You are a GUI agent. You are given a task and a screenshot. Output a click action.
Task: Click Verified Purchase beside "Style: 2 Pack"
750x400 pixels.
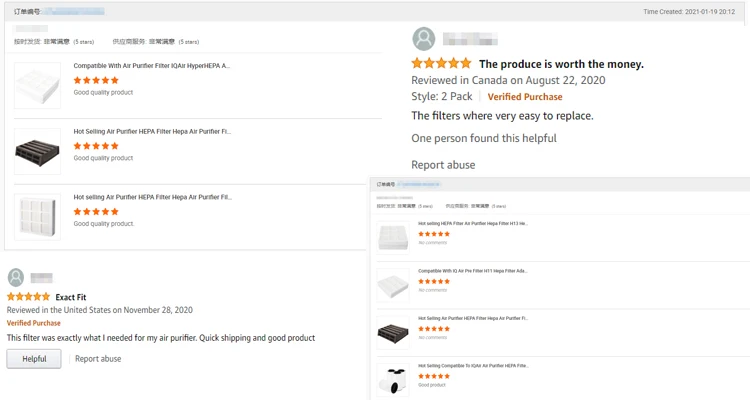pos(525,97)
